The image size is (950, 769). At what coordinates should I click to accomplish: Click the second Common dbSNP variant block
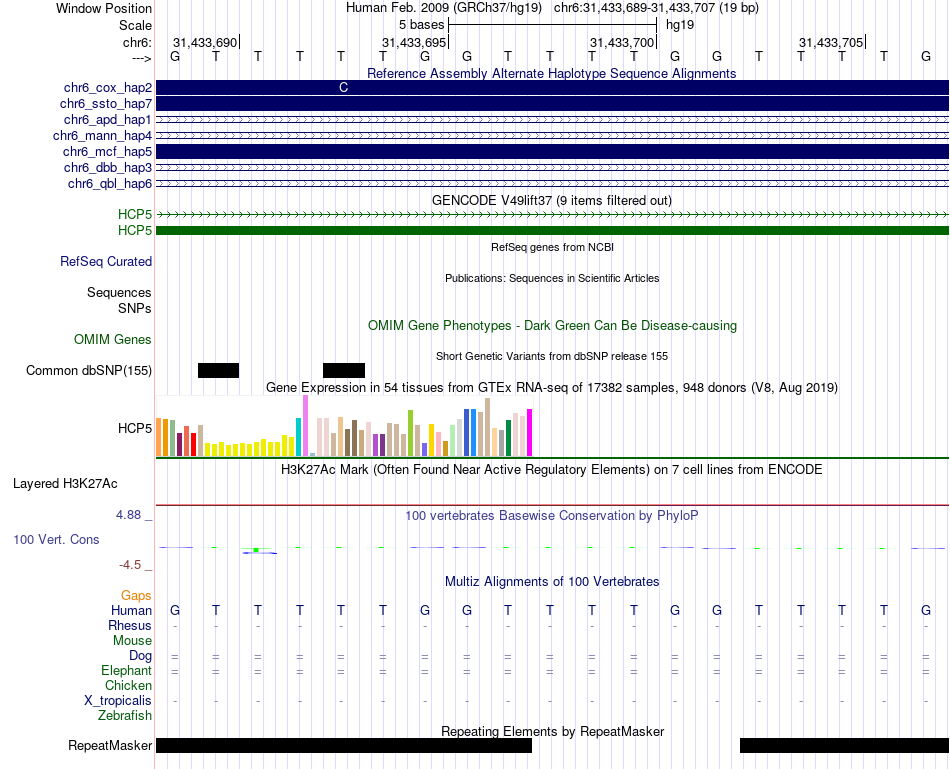[344, 370]
